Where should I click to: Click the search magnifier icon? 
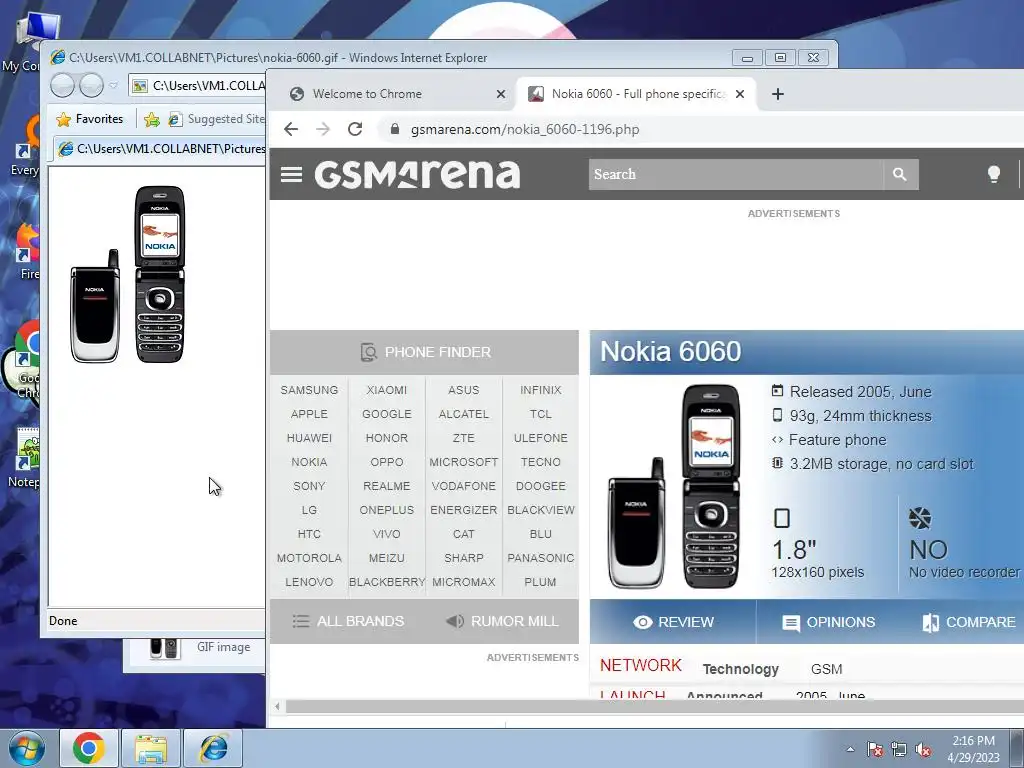coord(900,174)
